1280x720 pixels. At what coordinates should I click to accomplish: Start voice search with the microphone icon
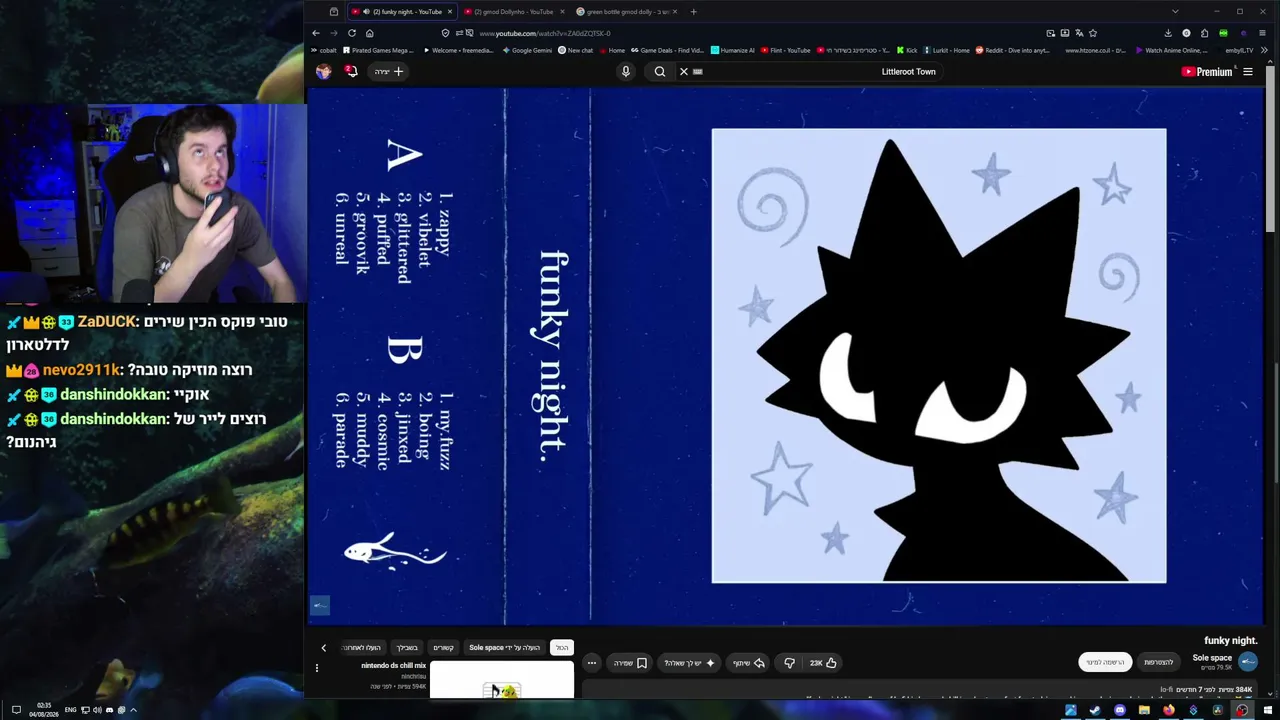(626, 72)
